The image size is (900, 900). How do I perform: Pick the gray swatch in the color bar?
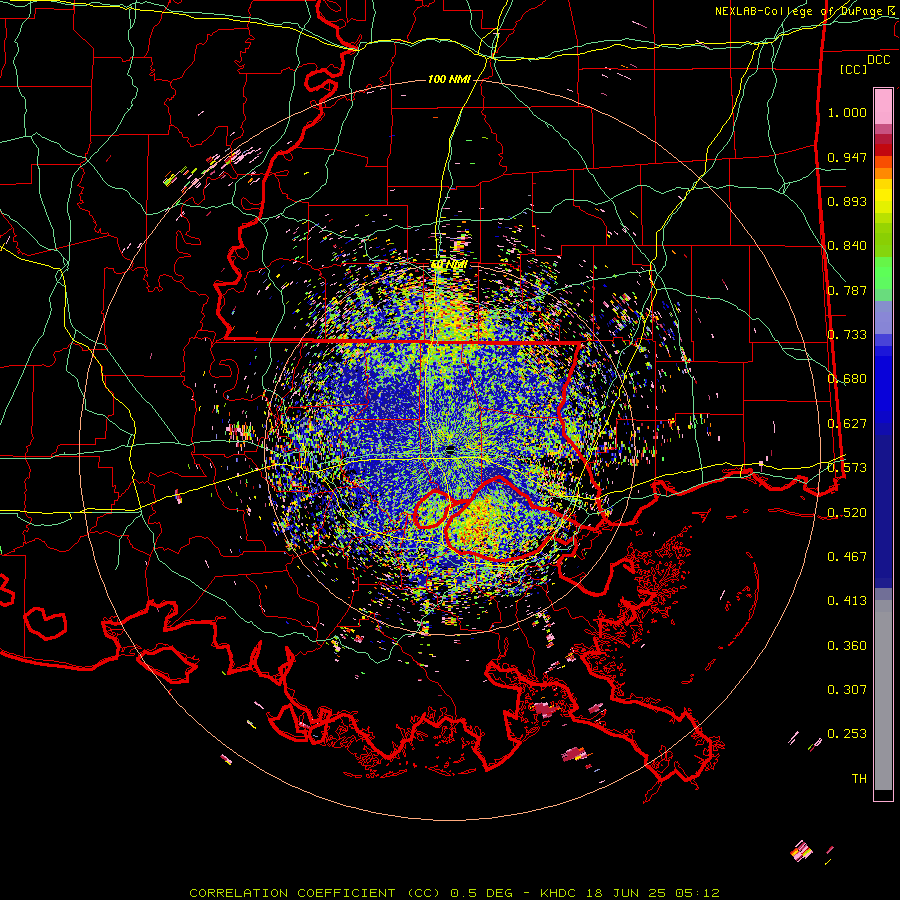coord(883,695)
